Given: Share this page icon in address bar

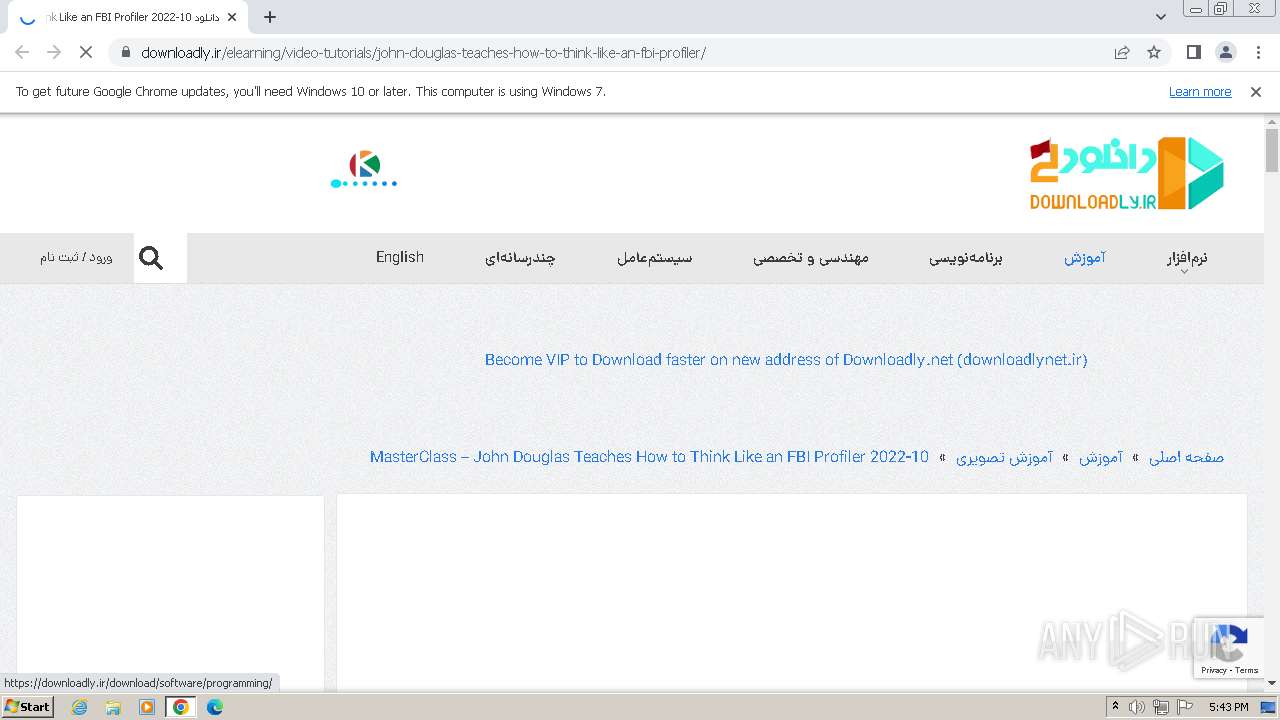Looking at the screenshot, I should (1122, 52).
